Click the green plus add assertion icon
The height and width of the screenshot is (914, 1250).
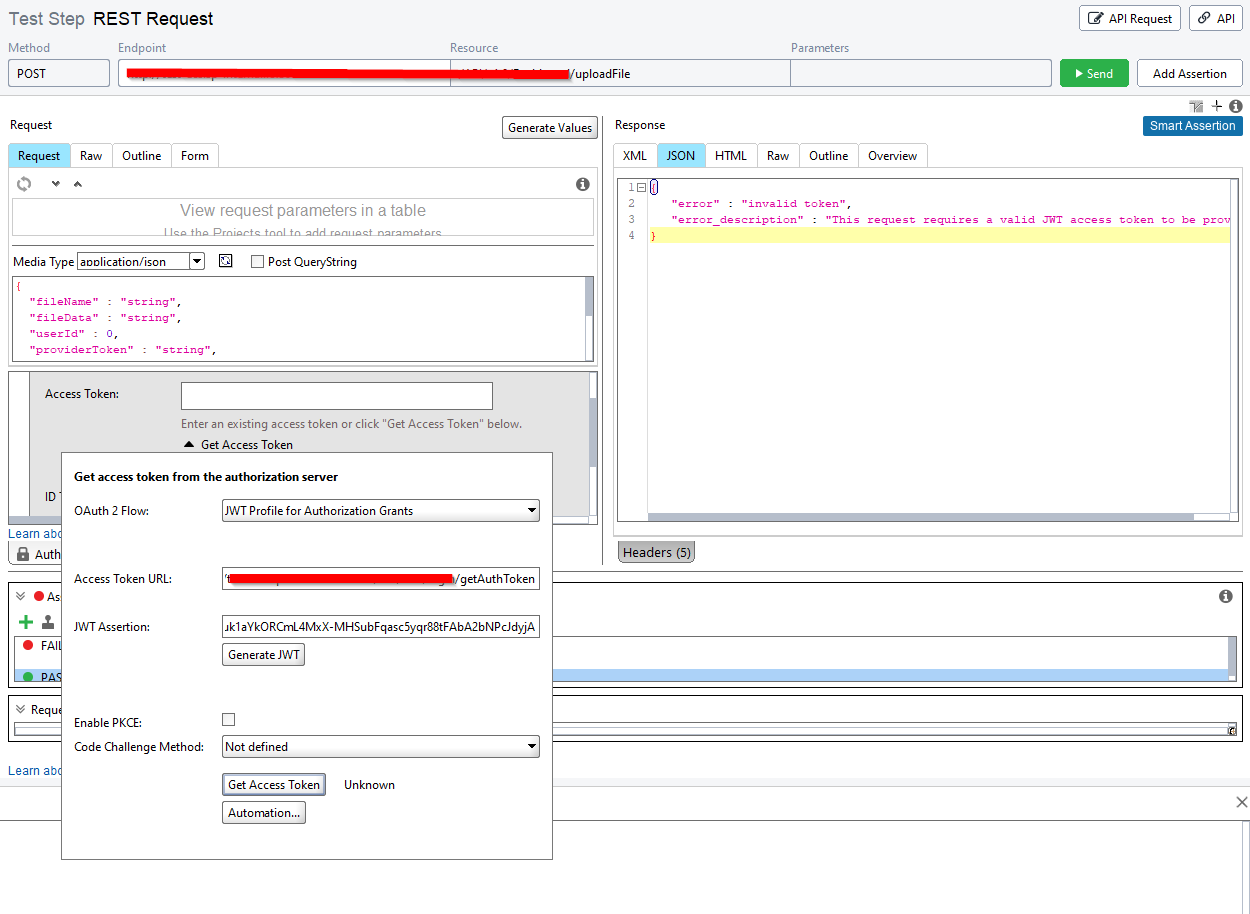click(x=26, y=622)
